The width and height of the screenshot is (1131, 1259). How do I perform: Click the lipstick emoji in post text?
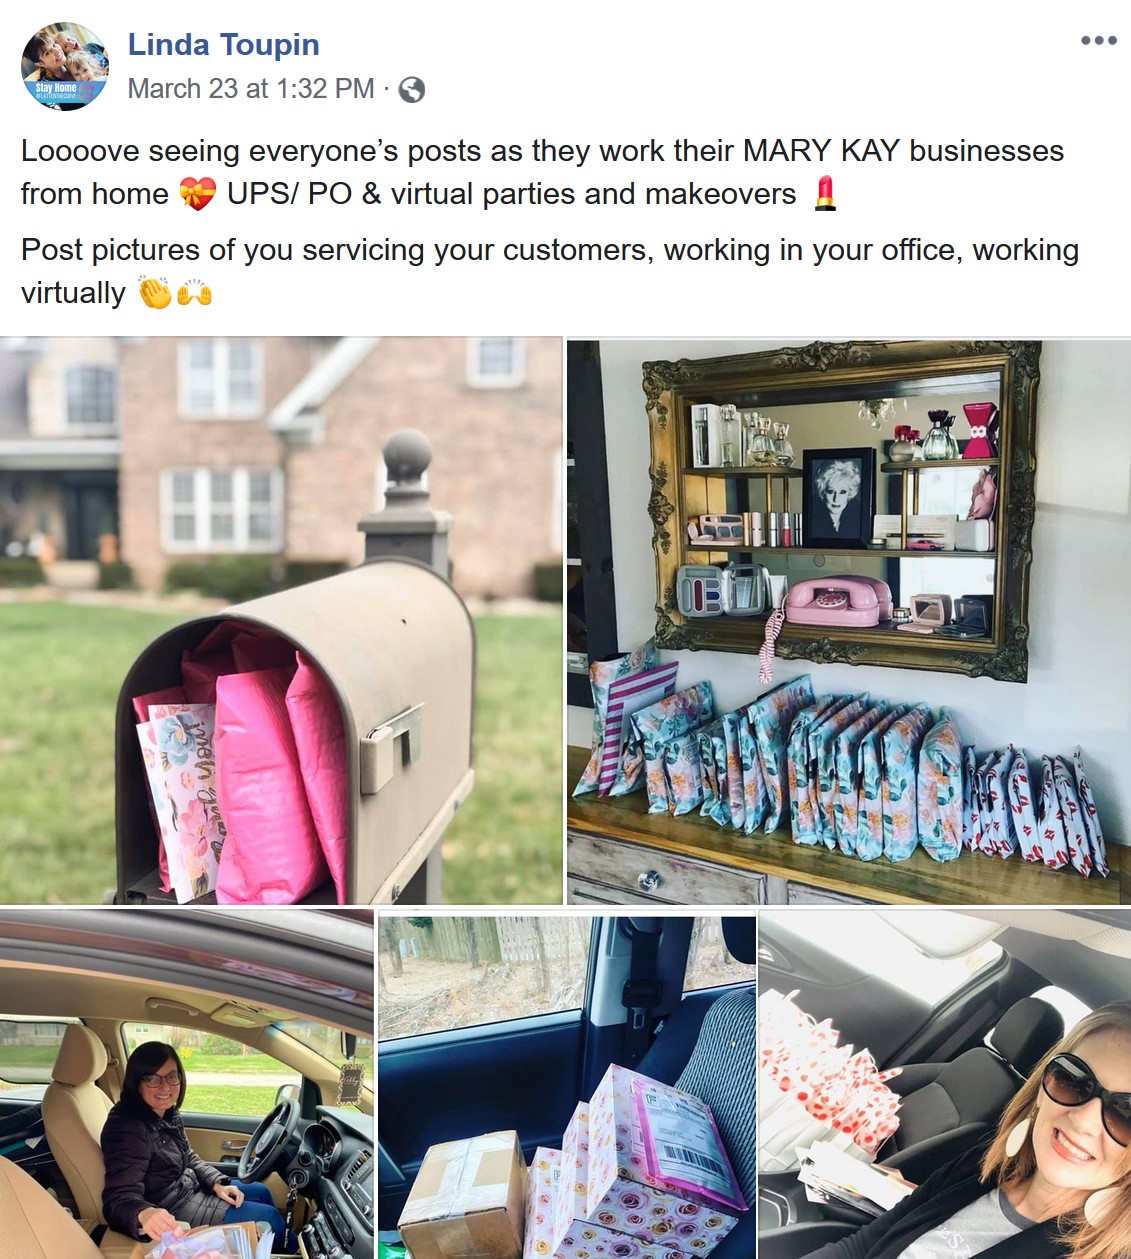[x=825, y=193]
